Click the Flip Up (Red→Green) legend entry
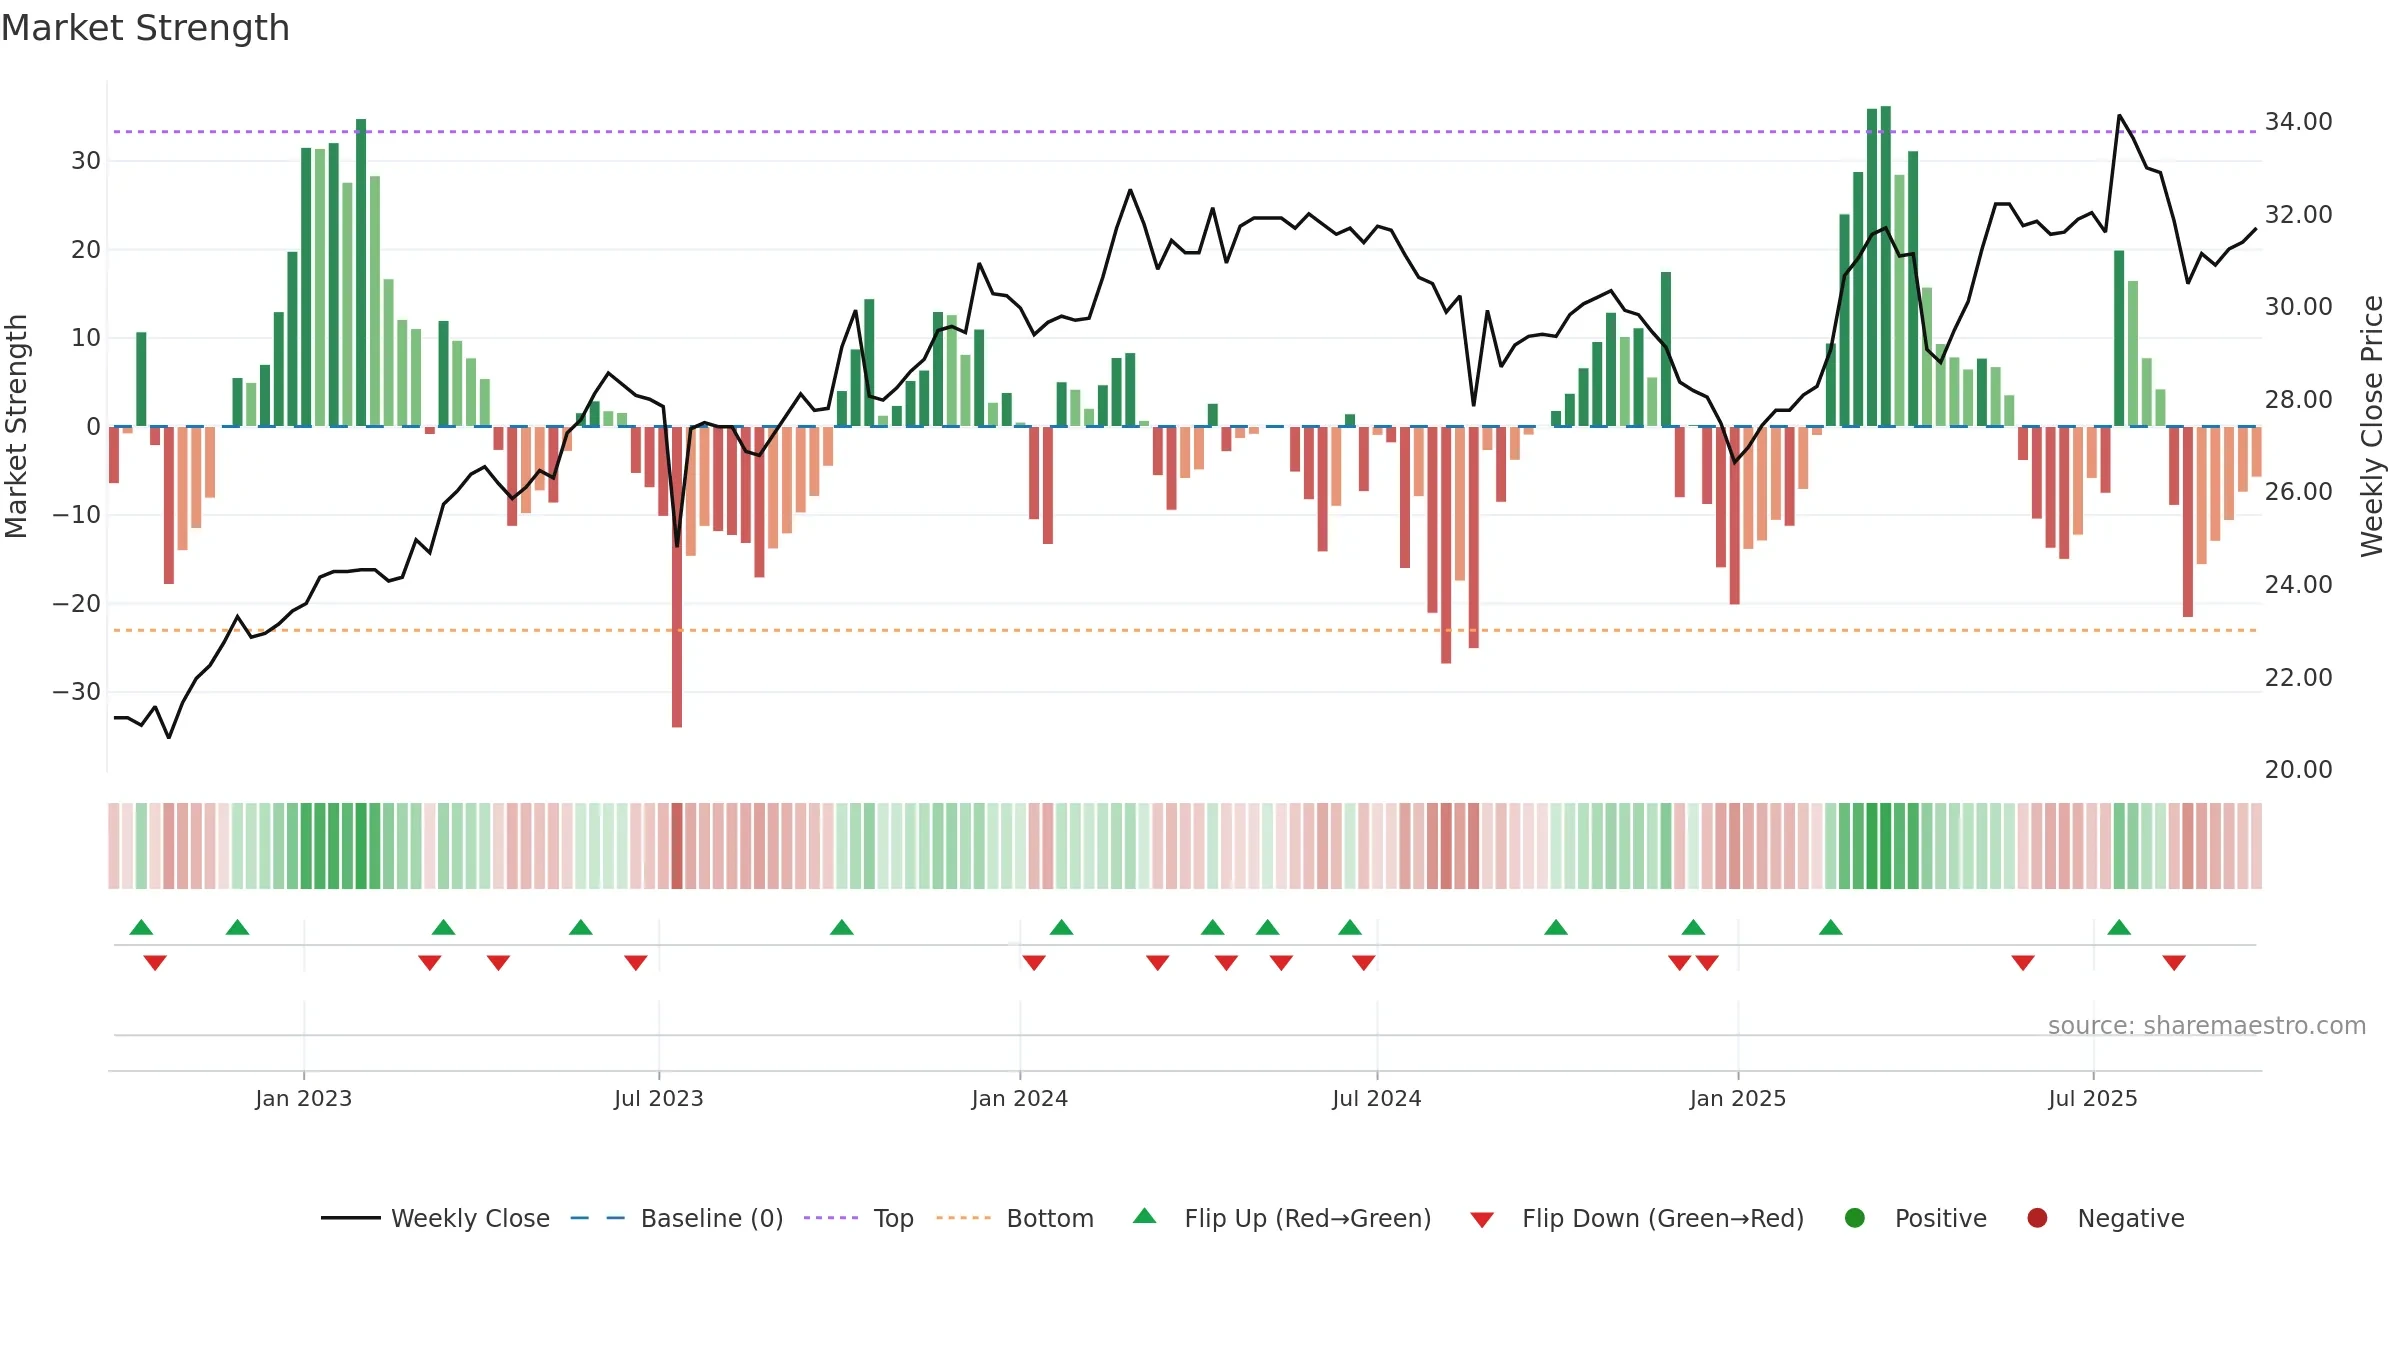 pos(1282,1218)
